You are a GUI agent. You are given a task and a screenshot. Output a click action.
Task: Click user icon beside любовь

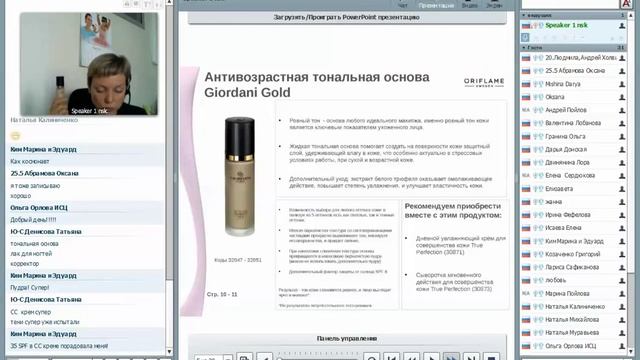(622, 280)
